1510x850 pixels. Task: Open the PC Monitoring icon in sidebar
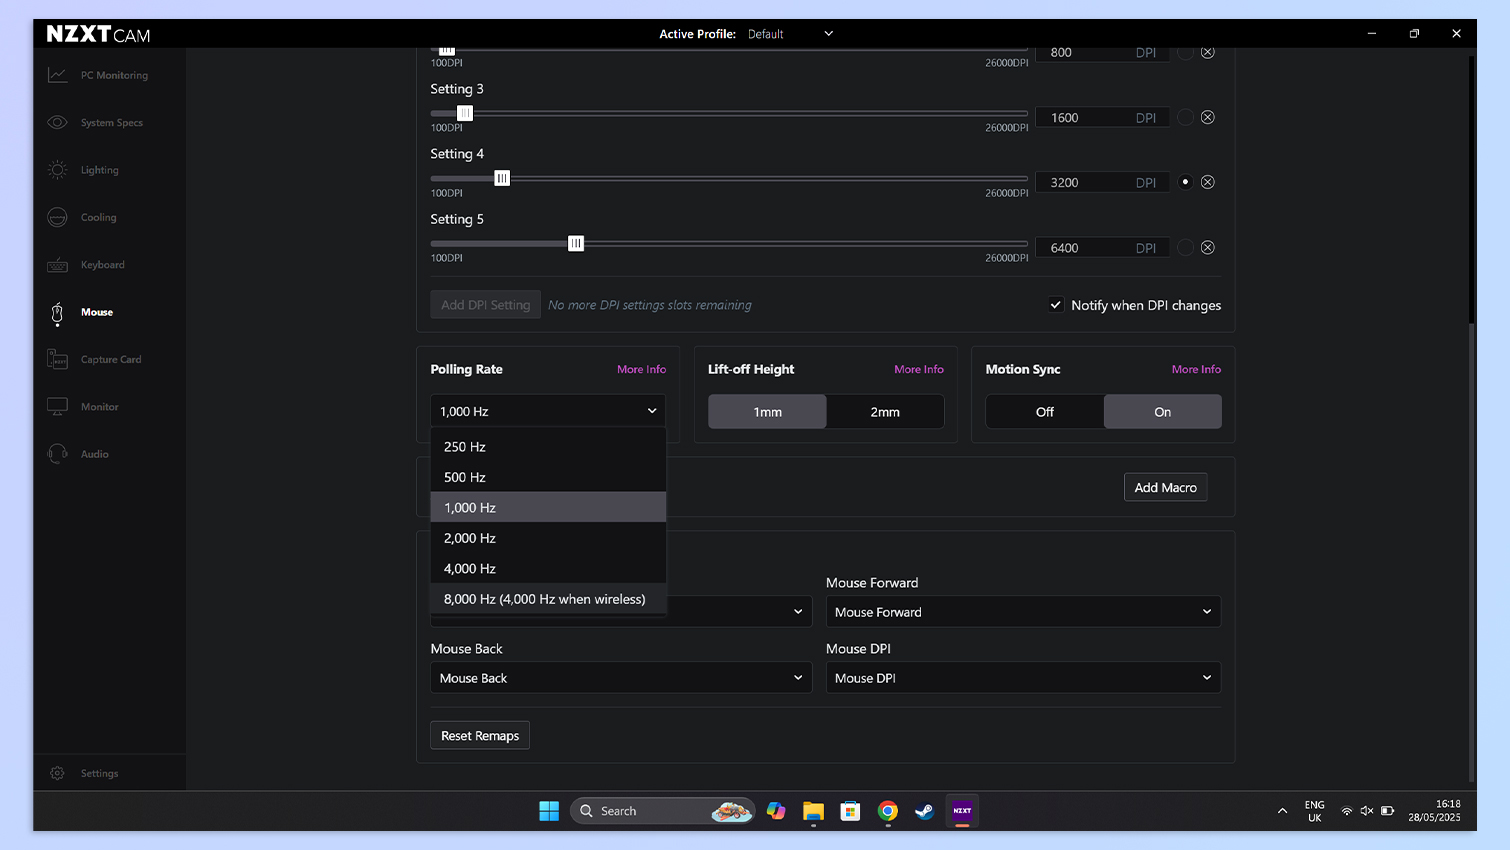tap(58, 75)
